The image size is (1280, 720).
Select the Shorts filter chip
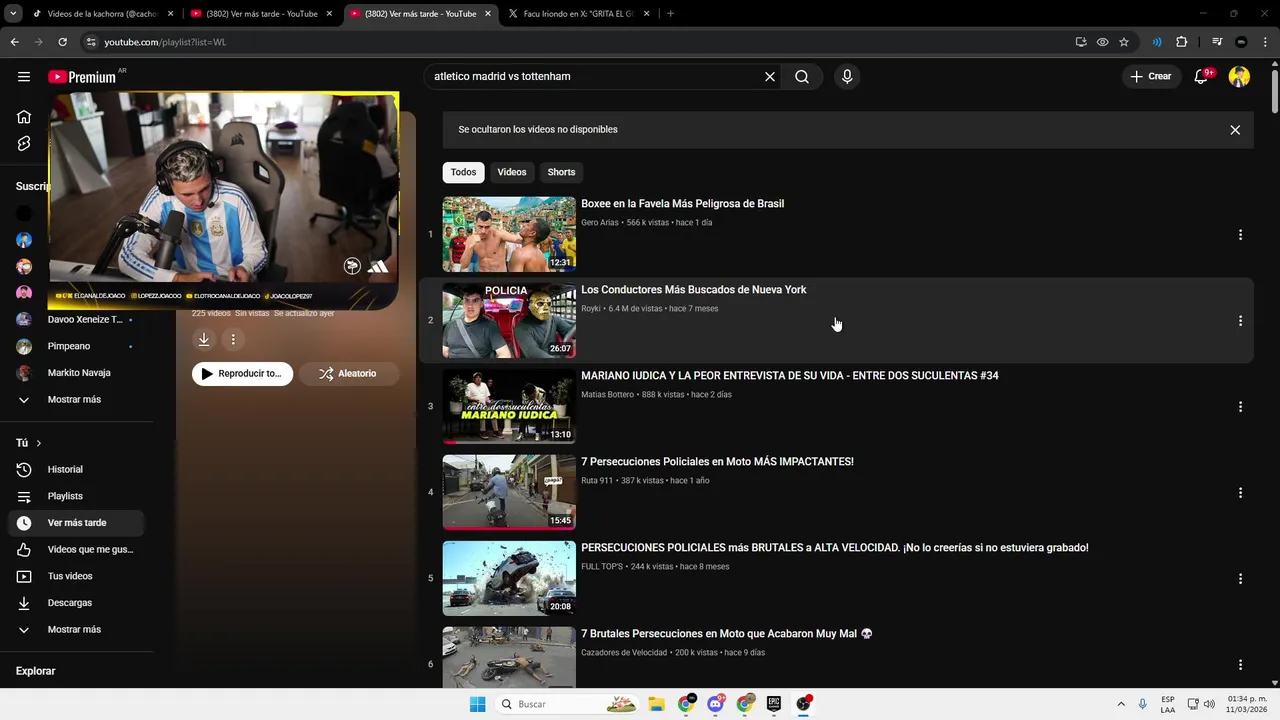pos(561,172)
